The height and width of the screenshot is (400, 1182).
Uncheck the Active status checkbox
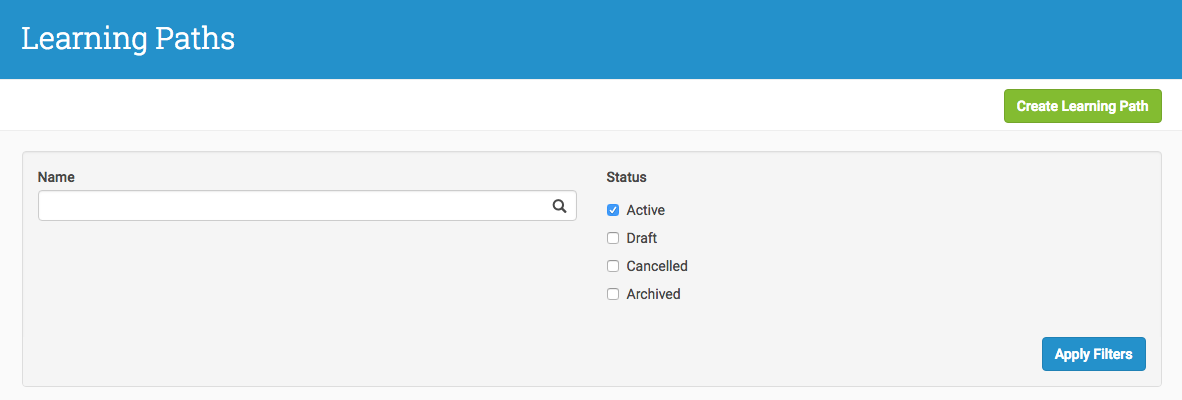coord(613,210)
